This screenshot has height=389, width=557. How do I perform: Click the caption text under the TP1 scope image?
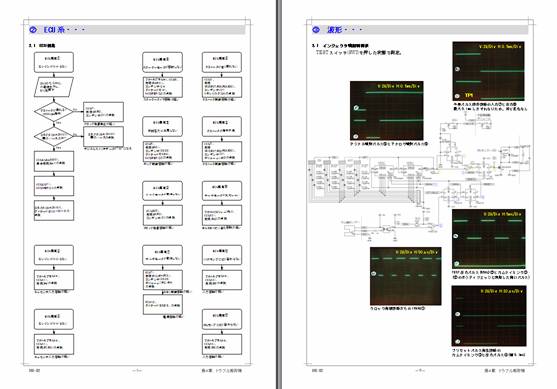click(490, 107)
